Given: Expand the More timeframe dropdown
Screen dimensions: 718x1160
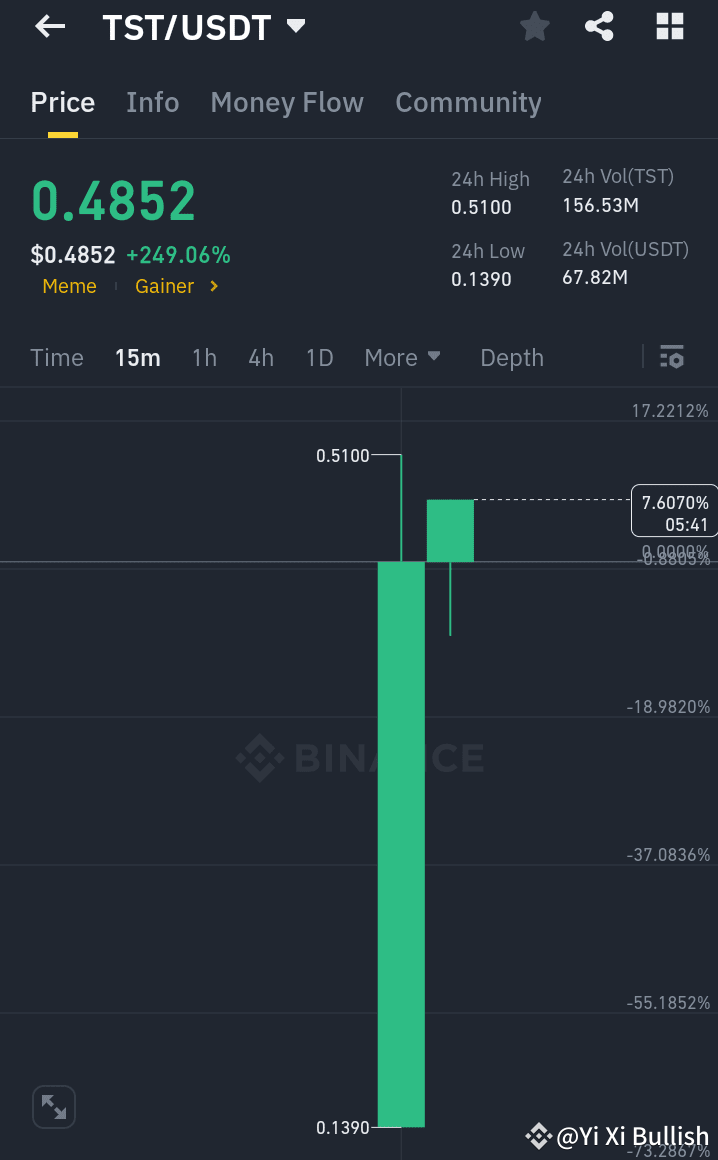Looking at the screenshot, I should (x=402, y=357).
